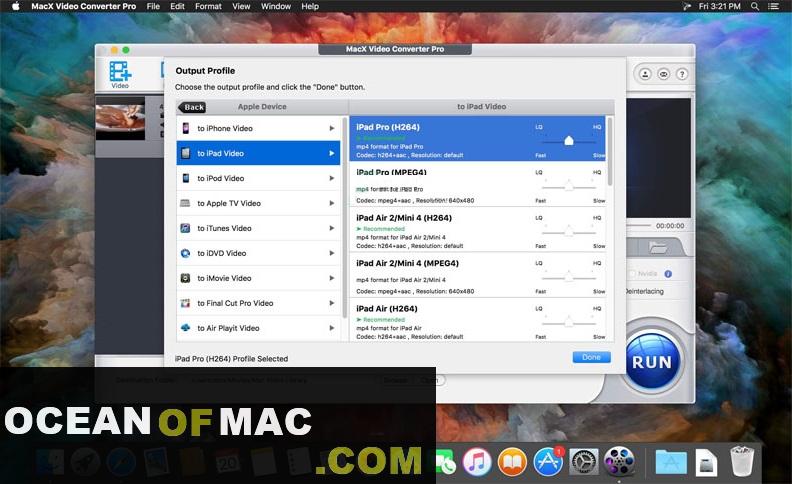This screenshot has width=792, height=484.
Task: Click the rocket status icon in menu bar
Action: [686, 6]
